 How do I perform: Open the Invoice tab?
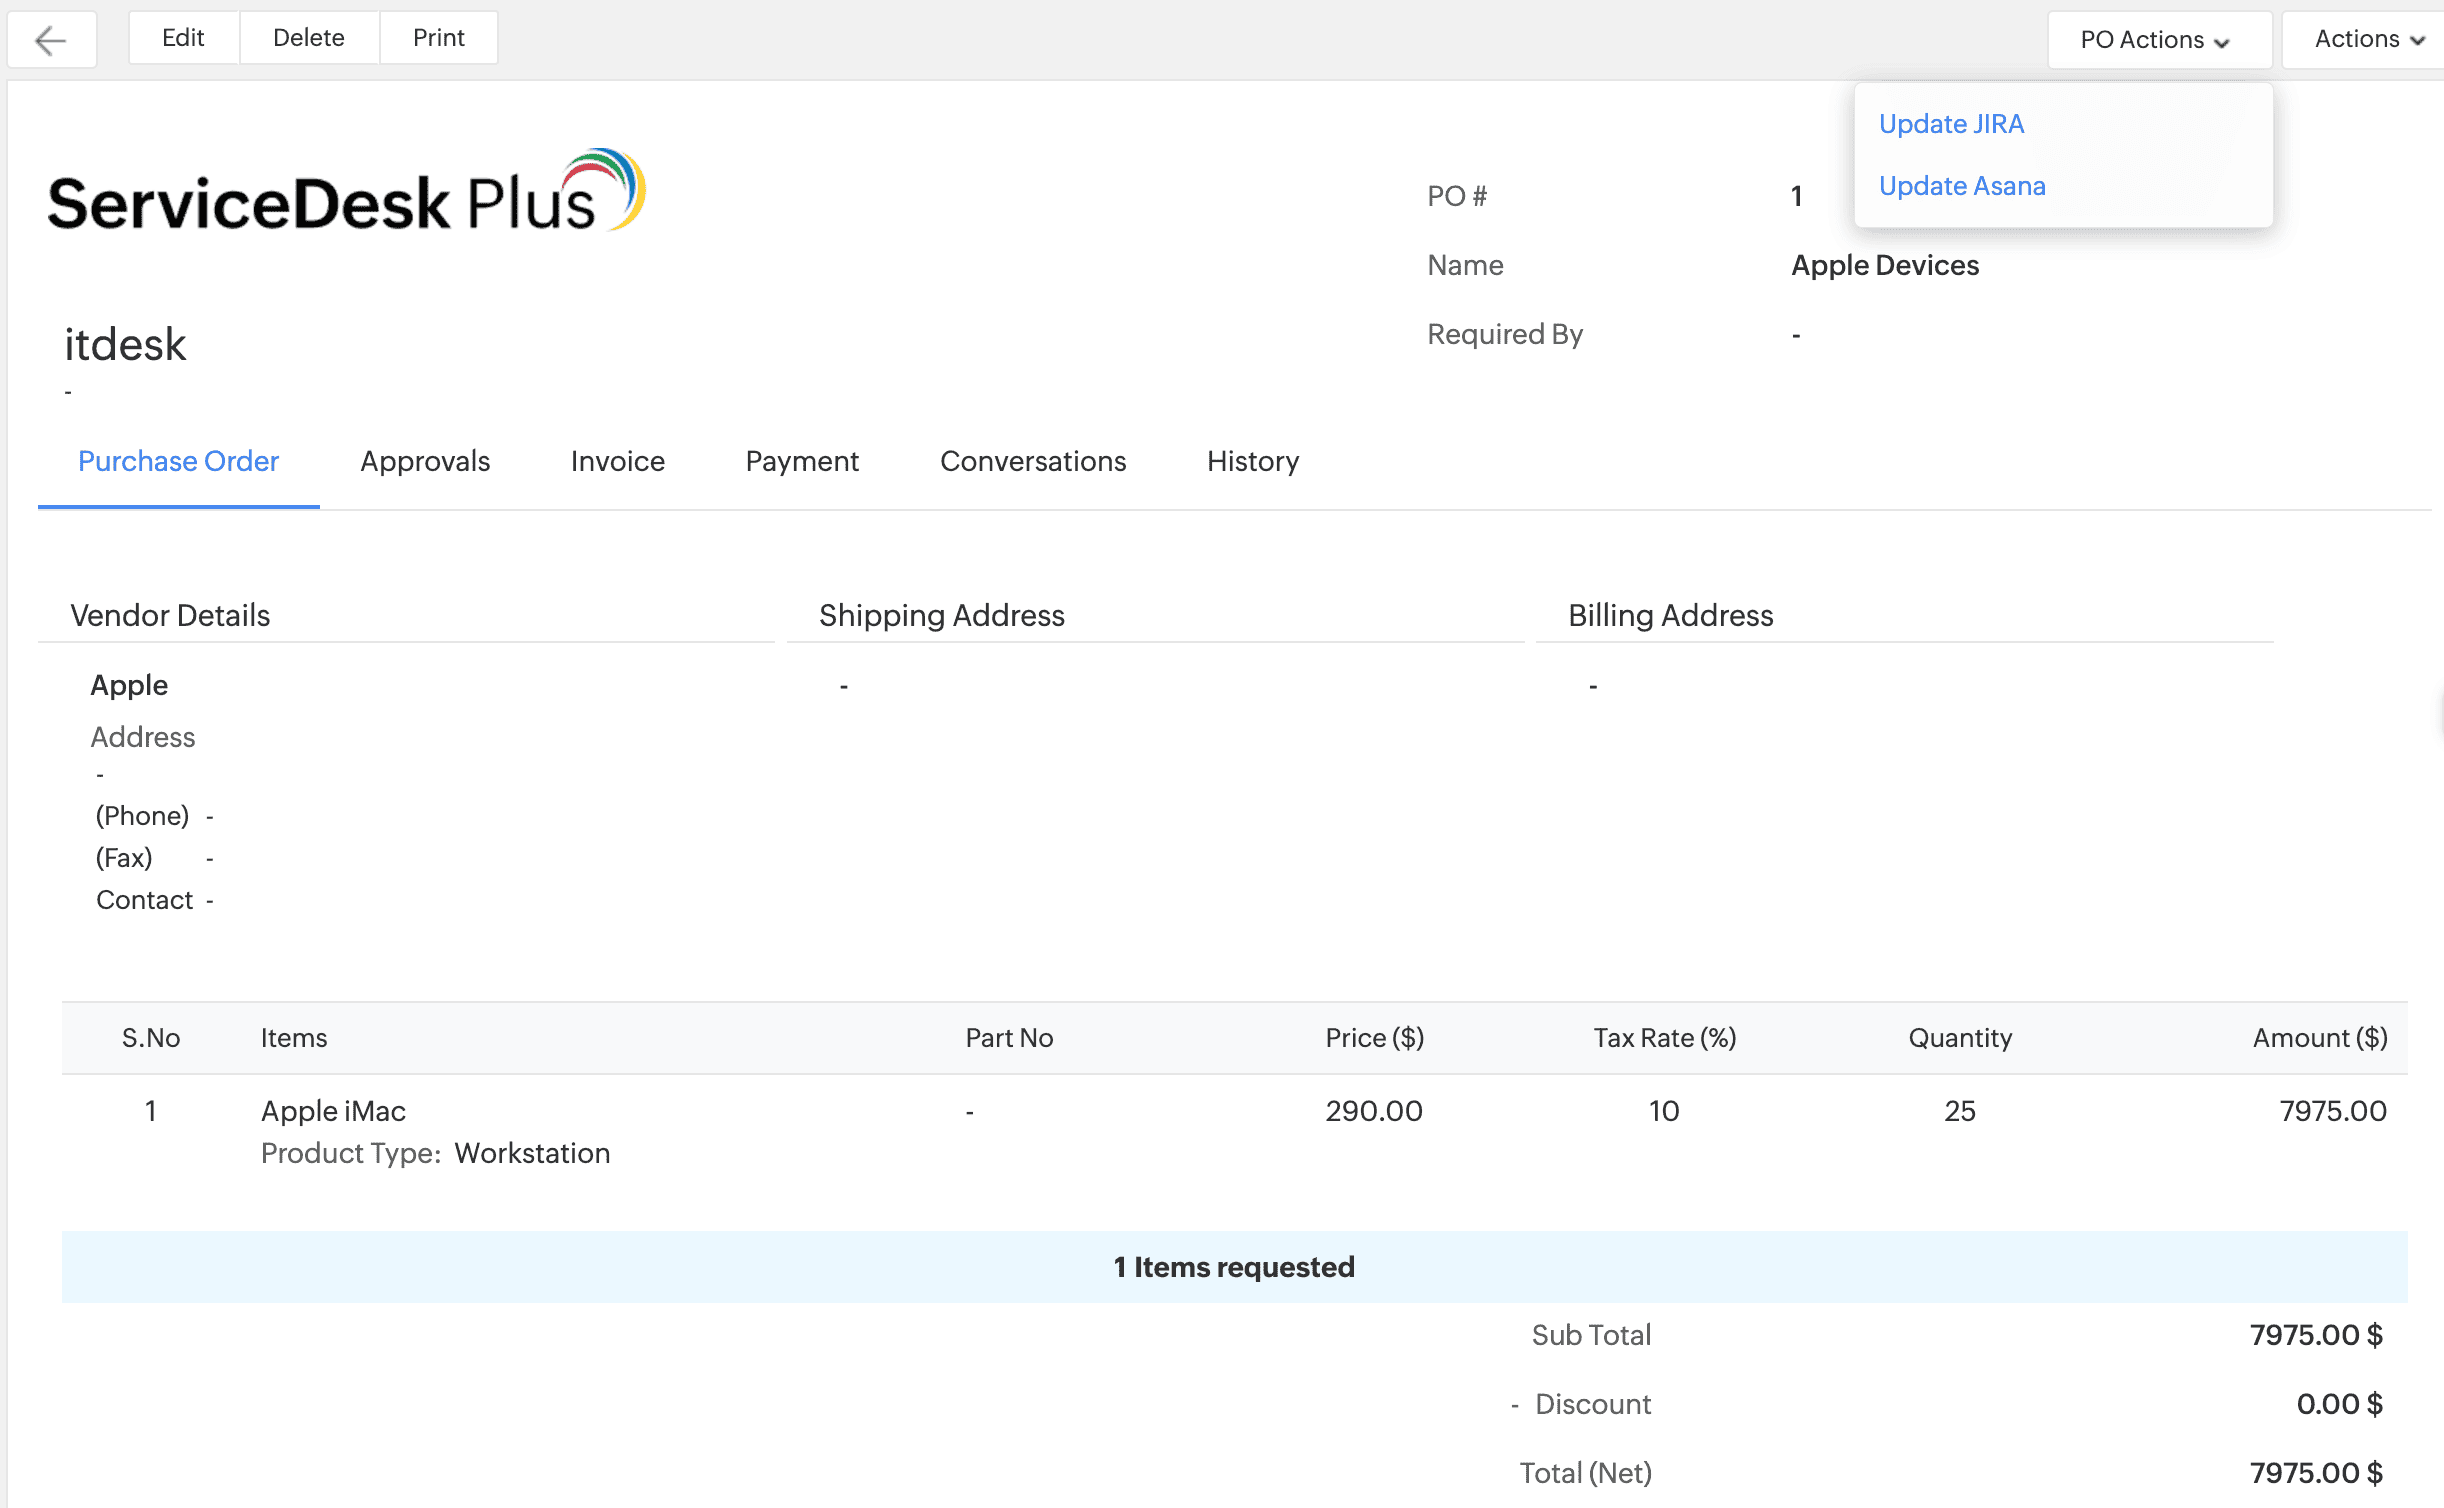coord(617,461)
